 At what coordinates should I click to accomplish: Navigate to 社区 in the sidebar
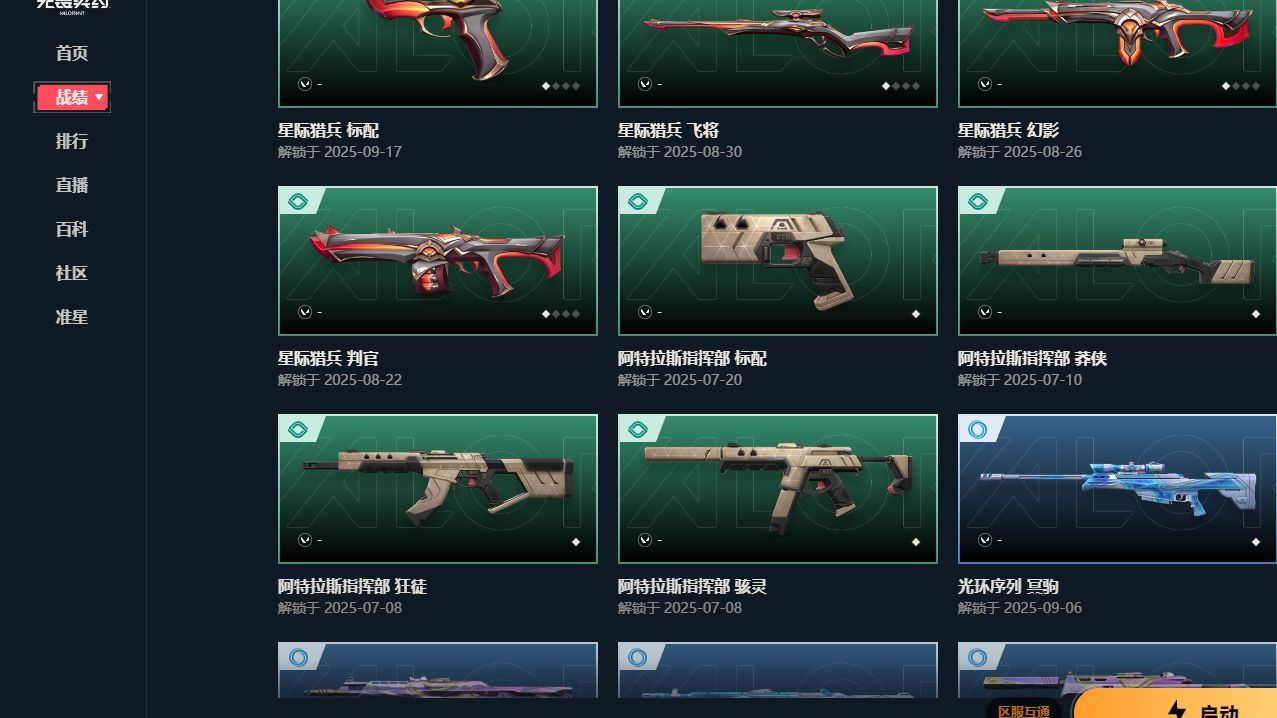[72, 273]
